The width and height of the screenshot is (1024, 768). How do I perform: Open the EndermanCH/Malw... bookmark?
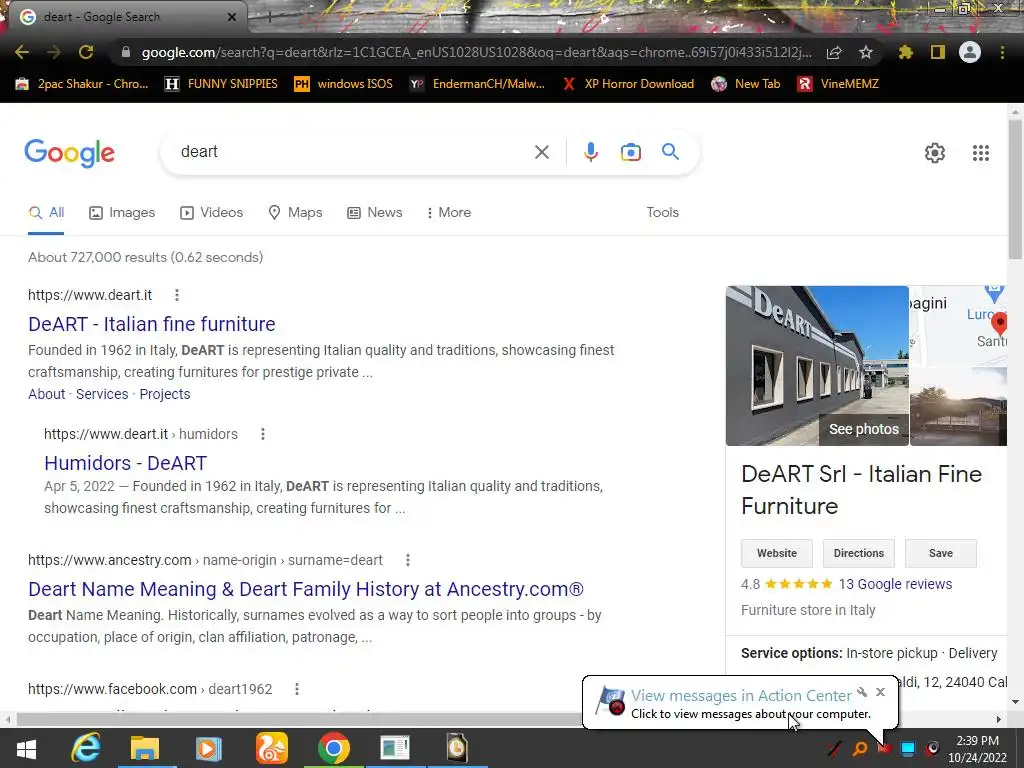[477, 84]
